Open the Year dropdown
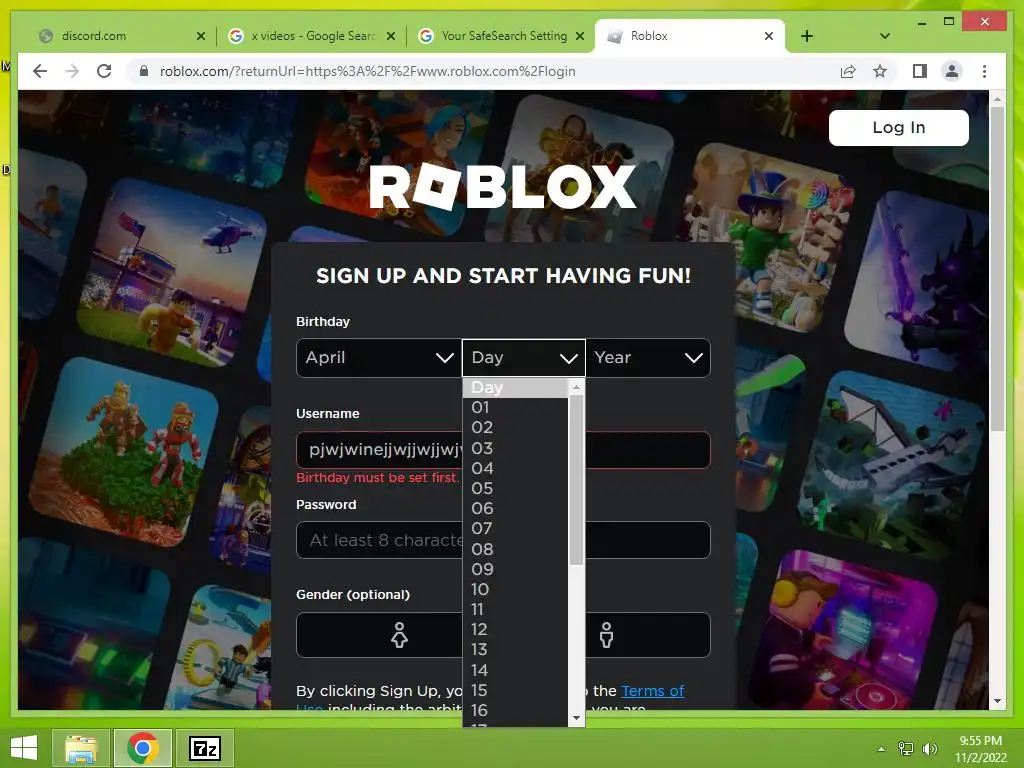This screenshot has height=768, width=1024. (x=648, y=358)
